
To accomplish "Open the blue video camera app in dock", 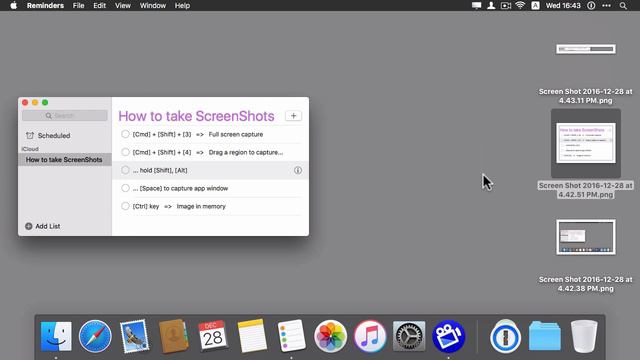I will [x=448, y=336].
